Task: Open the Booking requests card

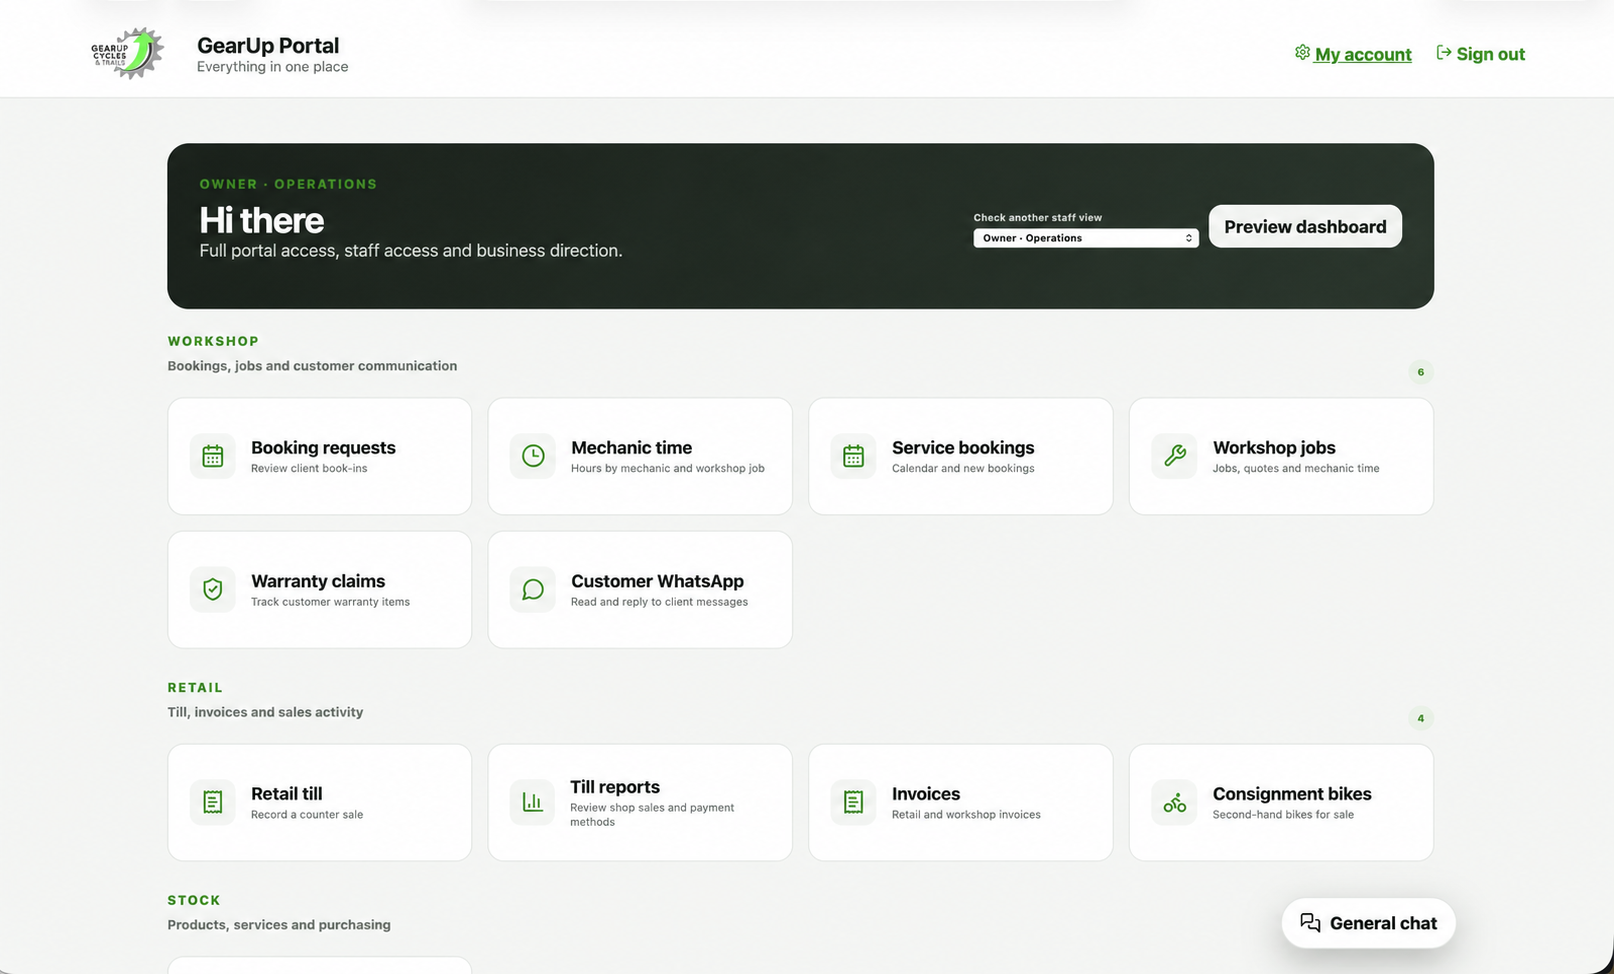Action: (x=320, y=456)
